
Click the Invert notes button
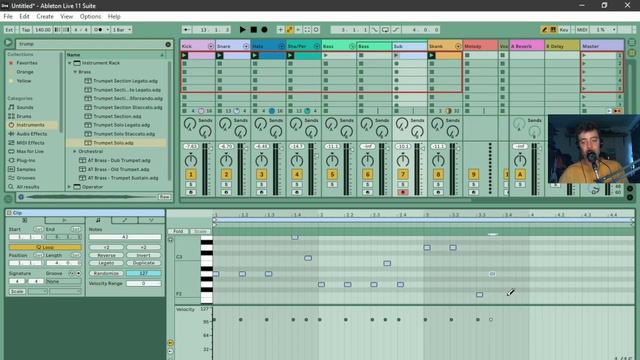click(x=143, y=255)
